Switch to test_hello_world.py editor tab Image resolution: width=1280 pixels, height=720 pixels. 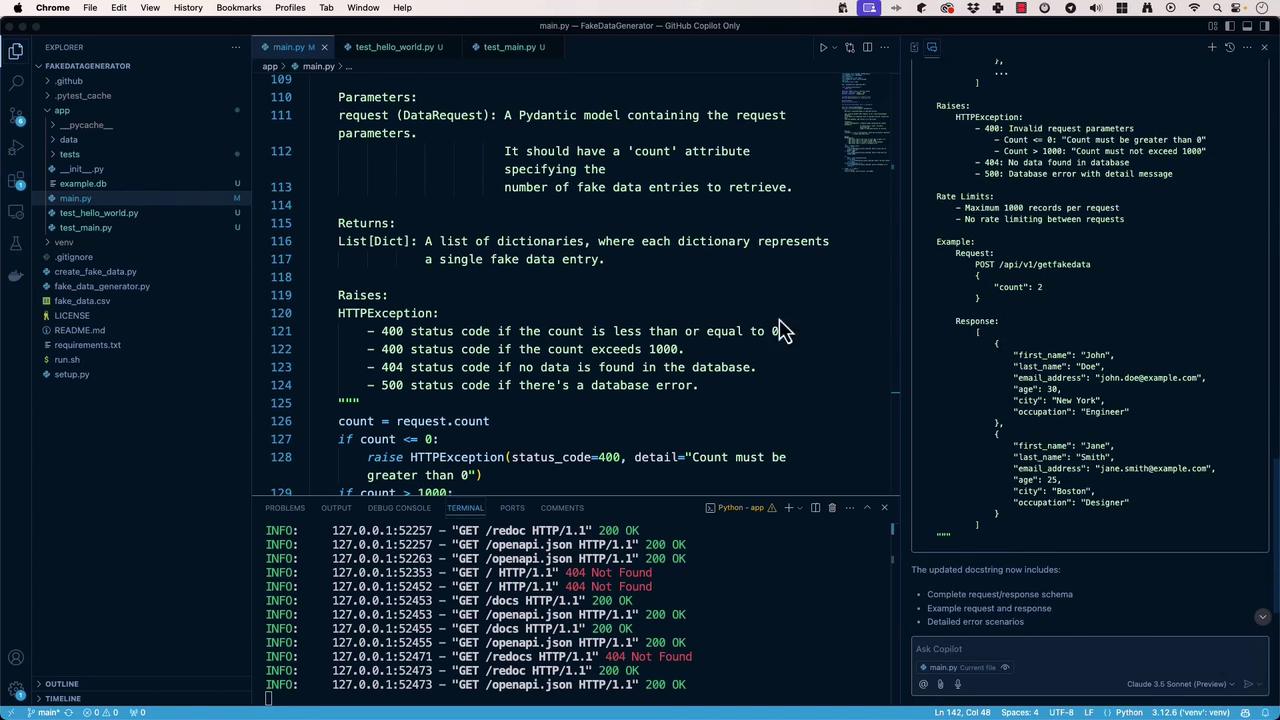[x=394, y=47]
